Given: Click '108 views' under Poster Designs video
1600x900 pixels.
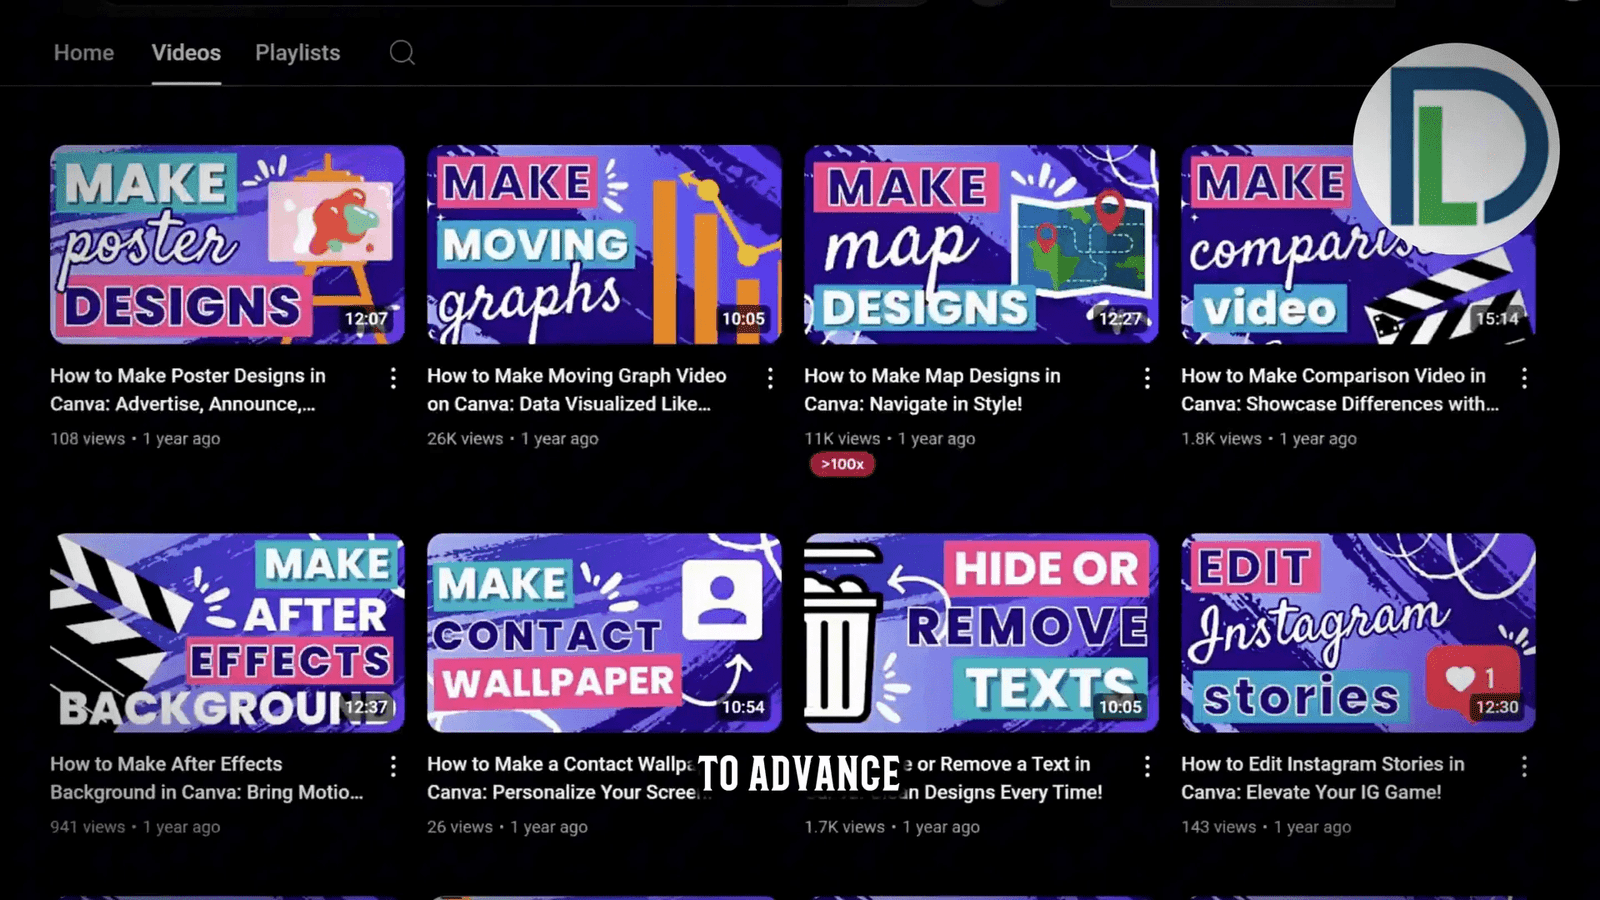Looking at the screenshot, I should coord(88,439).
